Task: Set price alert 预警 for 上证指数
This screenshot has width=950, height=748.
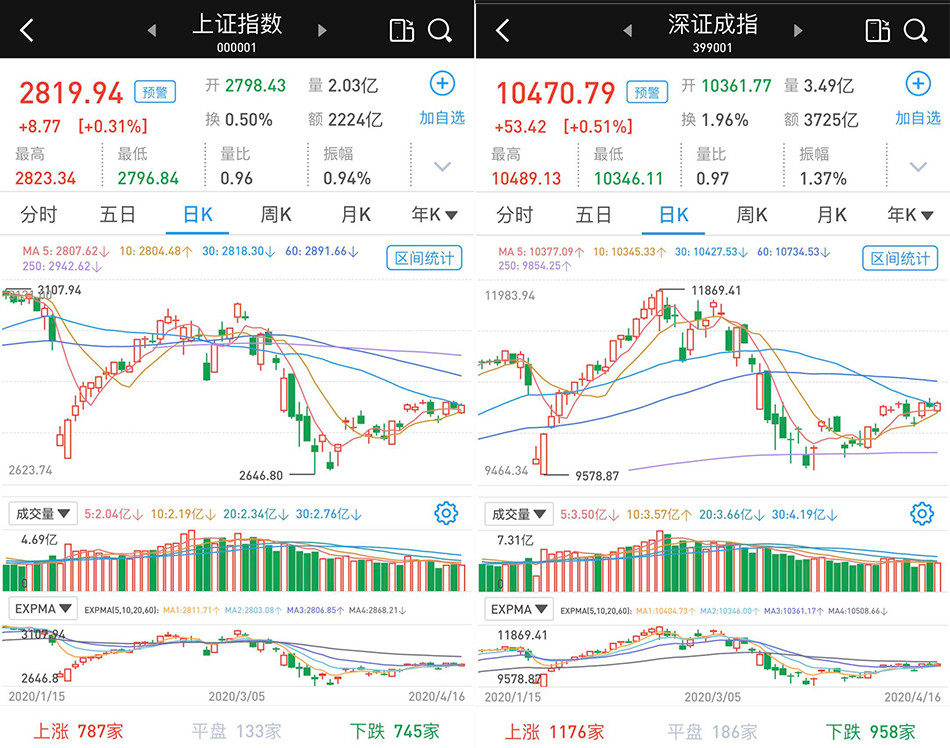Action: click(x=155, y=92)
